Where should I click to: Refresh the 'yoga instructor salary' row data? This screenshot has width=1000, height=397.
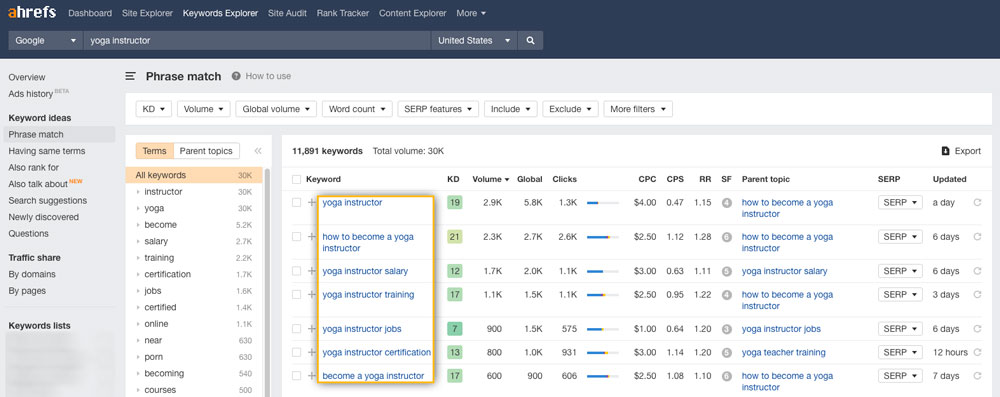point(977,271)
